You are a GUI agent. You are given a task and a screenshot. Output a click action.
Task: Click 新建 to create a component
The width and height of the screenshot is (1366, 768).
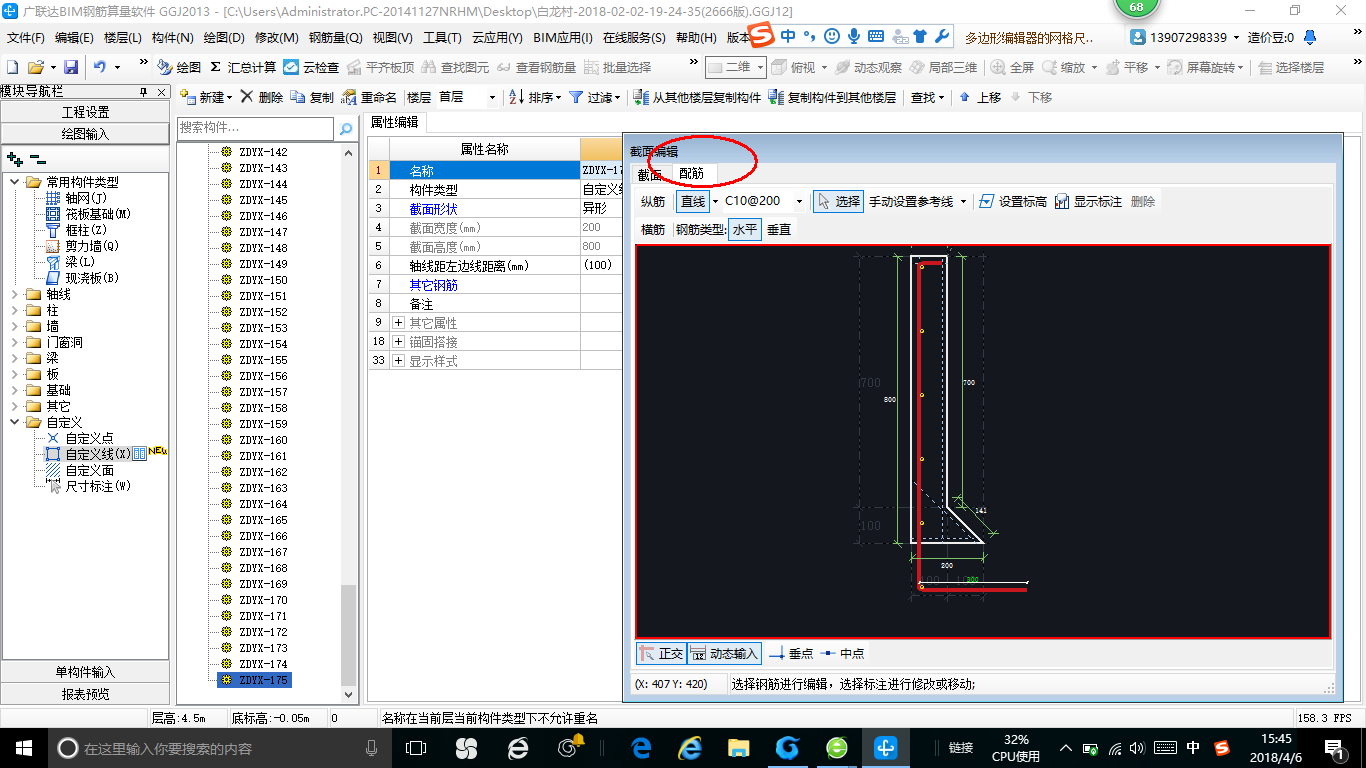204,97
